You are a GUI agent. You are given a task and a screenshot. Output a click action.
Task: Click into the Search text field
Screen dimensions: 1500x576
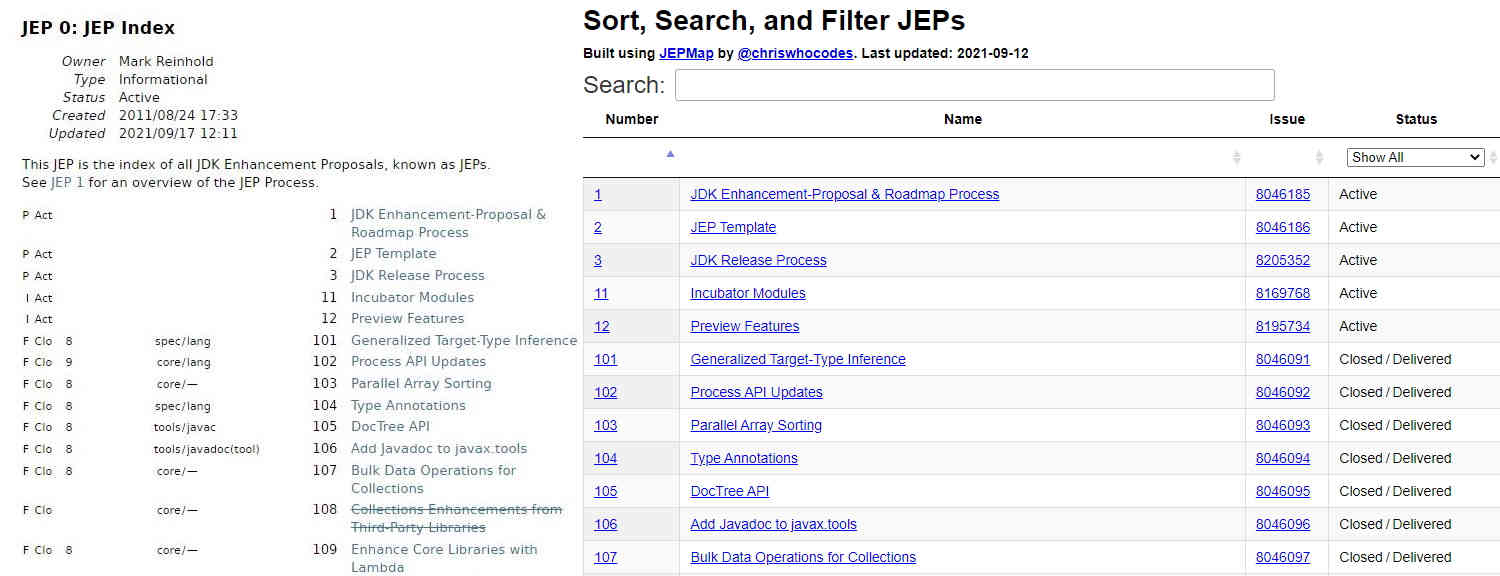974,85
